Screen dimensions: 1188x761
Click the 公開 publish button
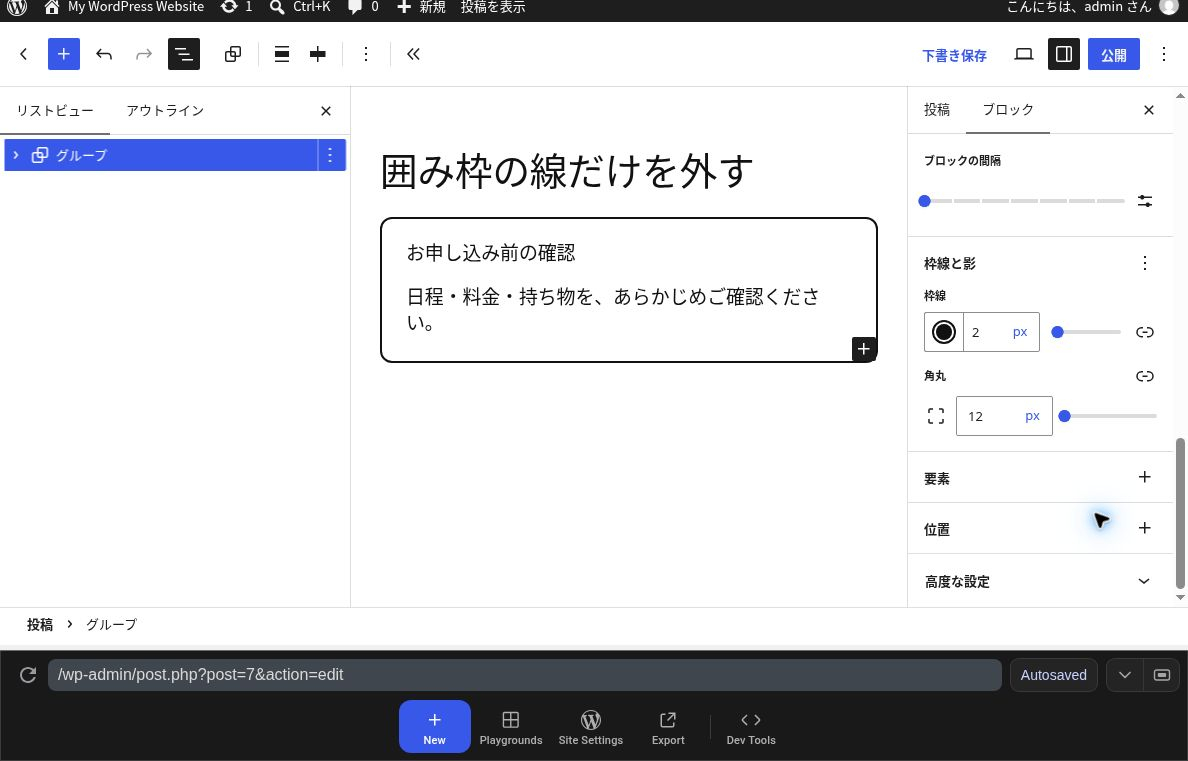point(1114,54)
